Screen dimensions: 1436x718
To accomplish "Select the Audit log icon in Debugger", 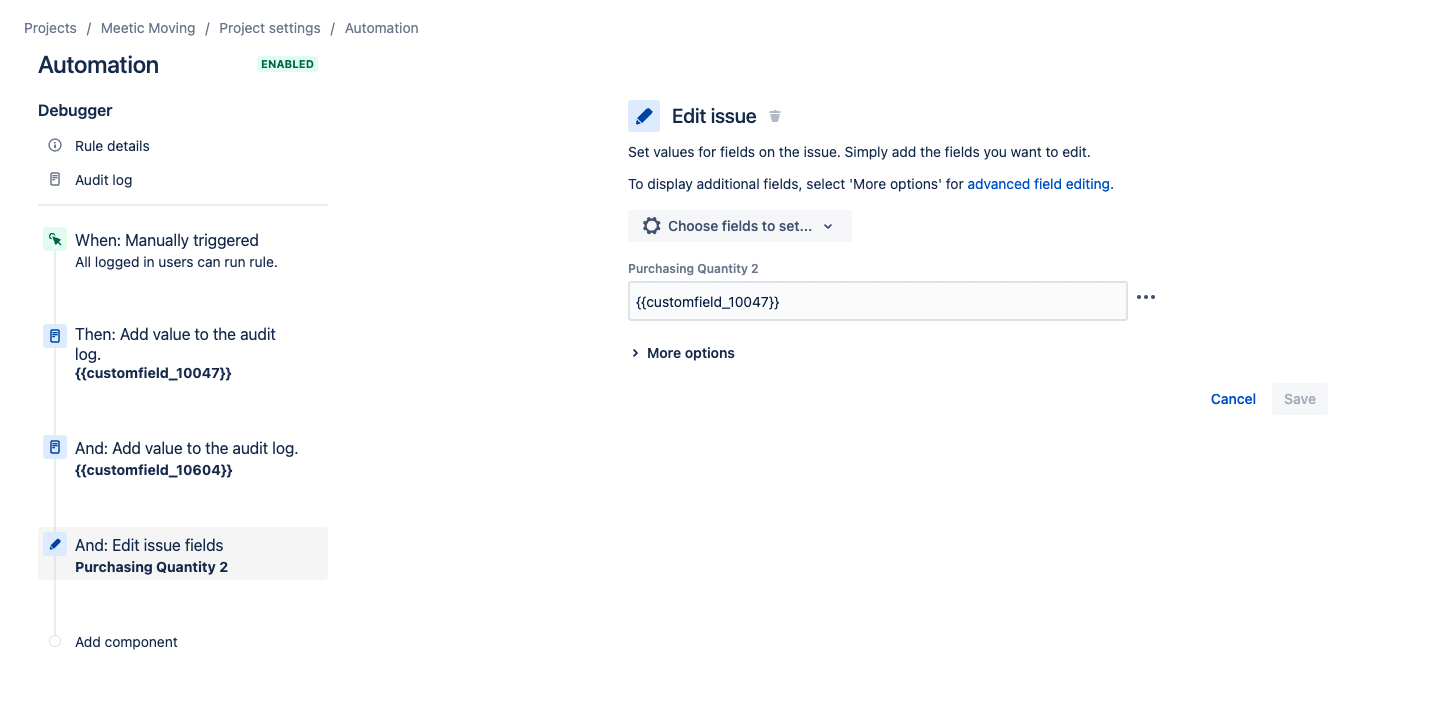I will pyautogui.click(x=55, y=179).
